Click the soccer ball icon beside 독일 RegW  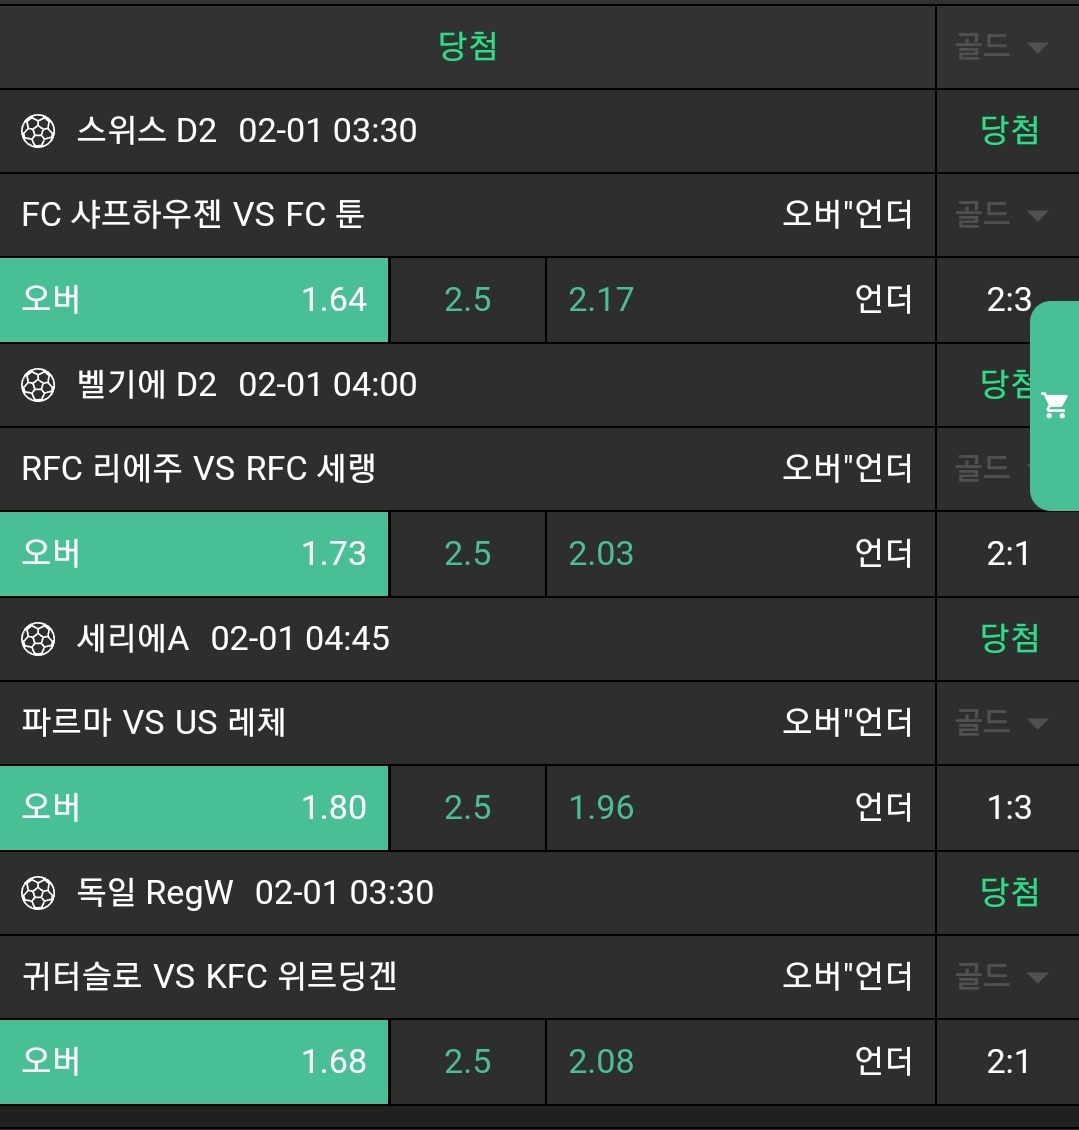point(38,893)
